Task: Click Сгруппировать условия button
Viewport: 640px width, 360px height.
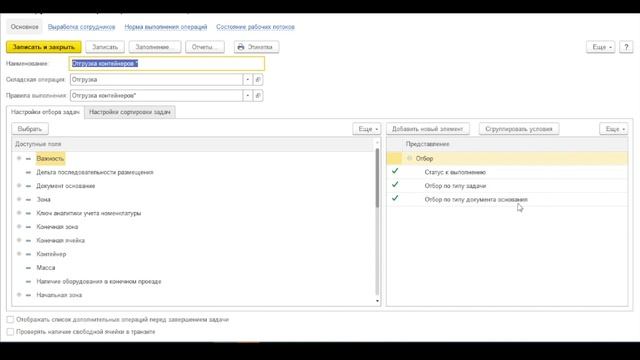Action: tap(519, 129)
